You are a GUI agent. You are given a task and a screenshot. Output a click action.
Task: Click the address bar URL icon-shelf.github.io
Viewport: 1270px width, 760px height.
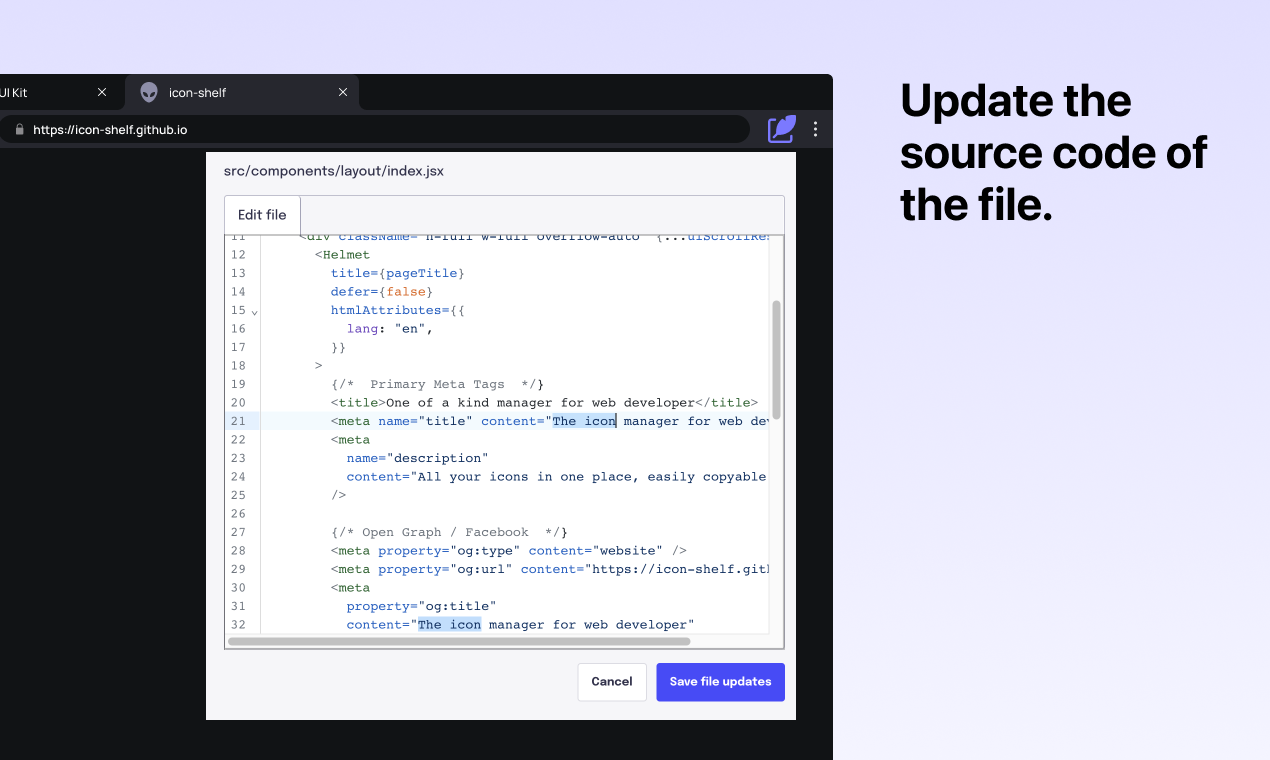(110, 130)
